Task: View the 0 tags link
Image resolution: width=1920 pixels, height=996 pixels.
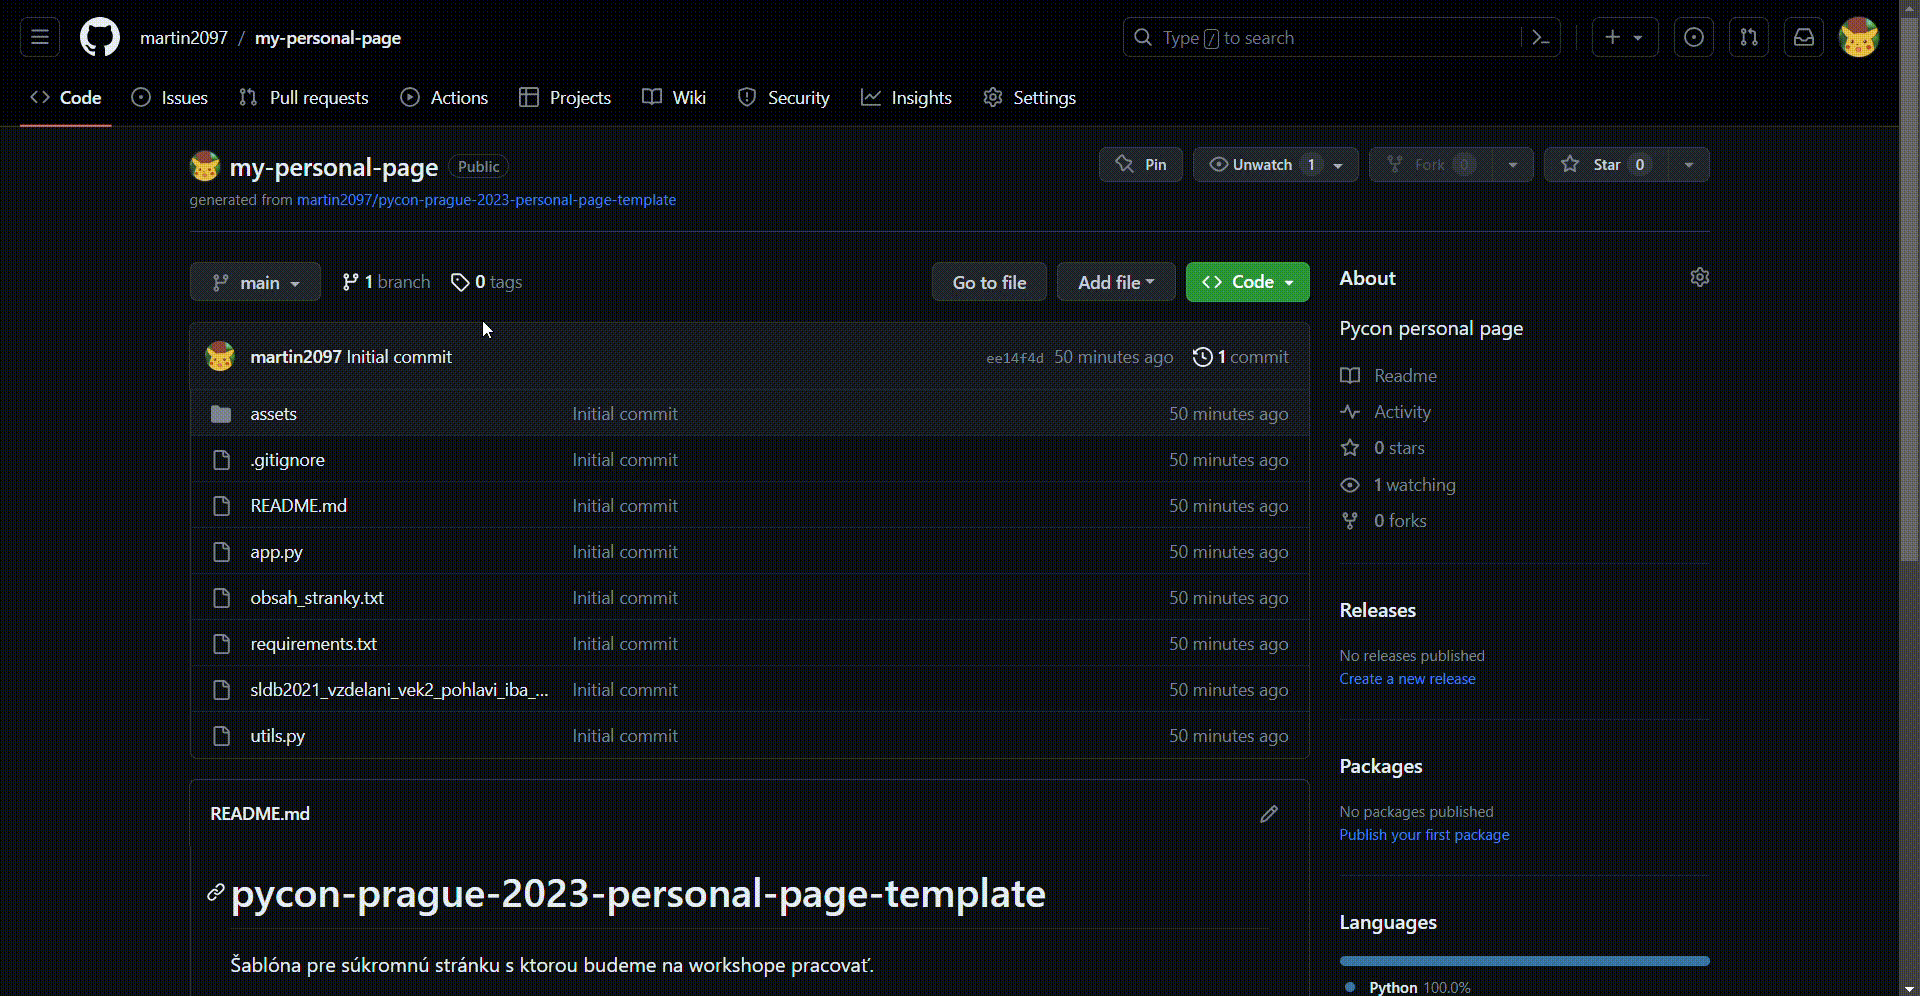Action: point(487,282)
